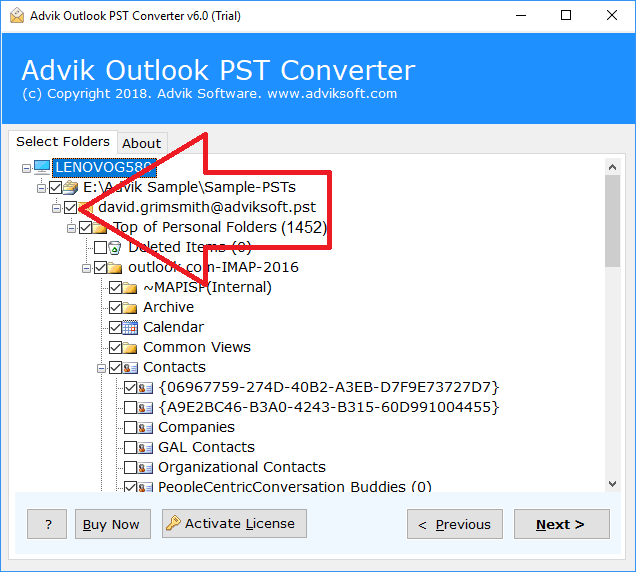
Task: Uncheck the Calendar checkbox
Action: (x=116, y=327)
